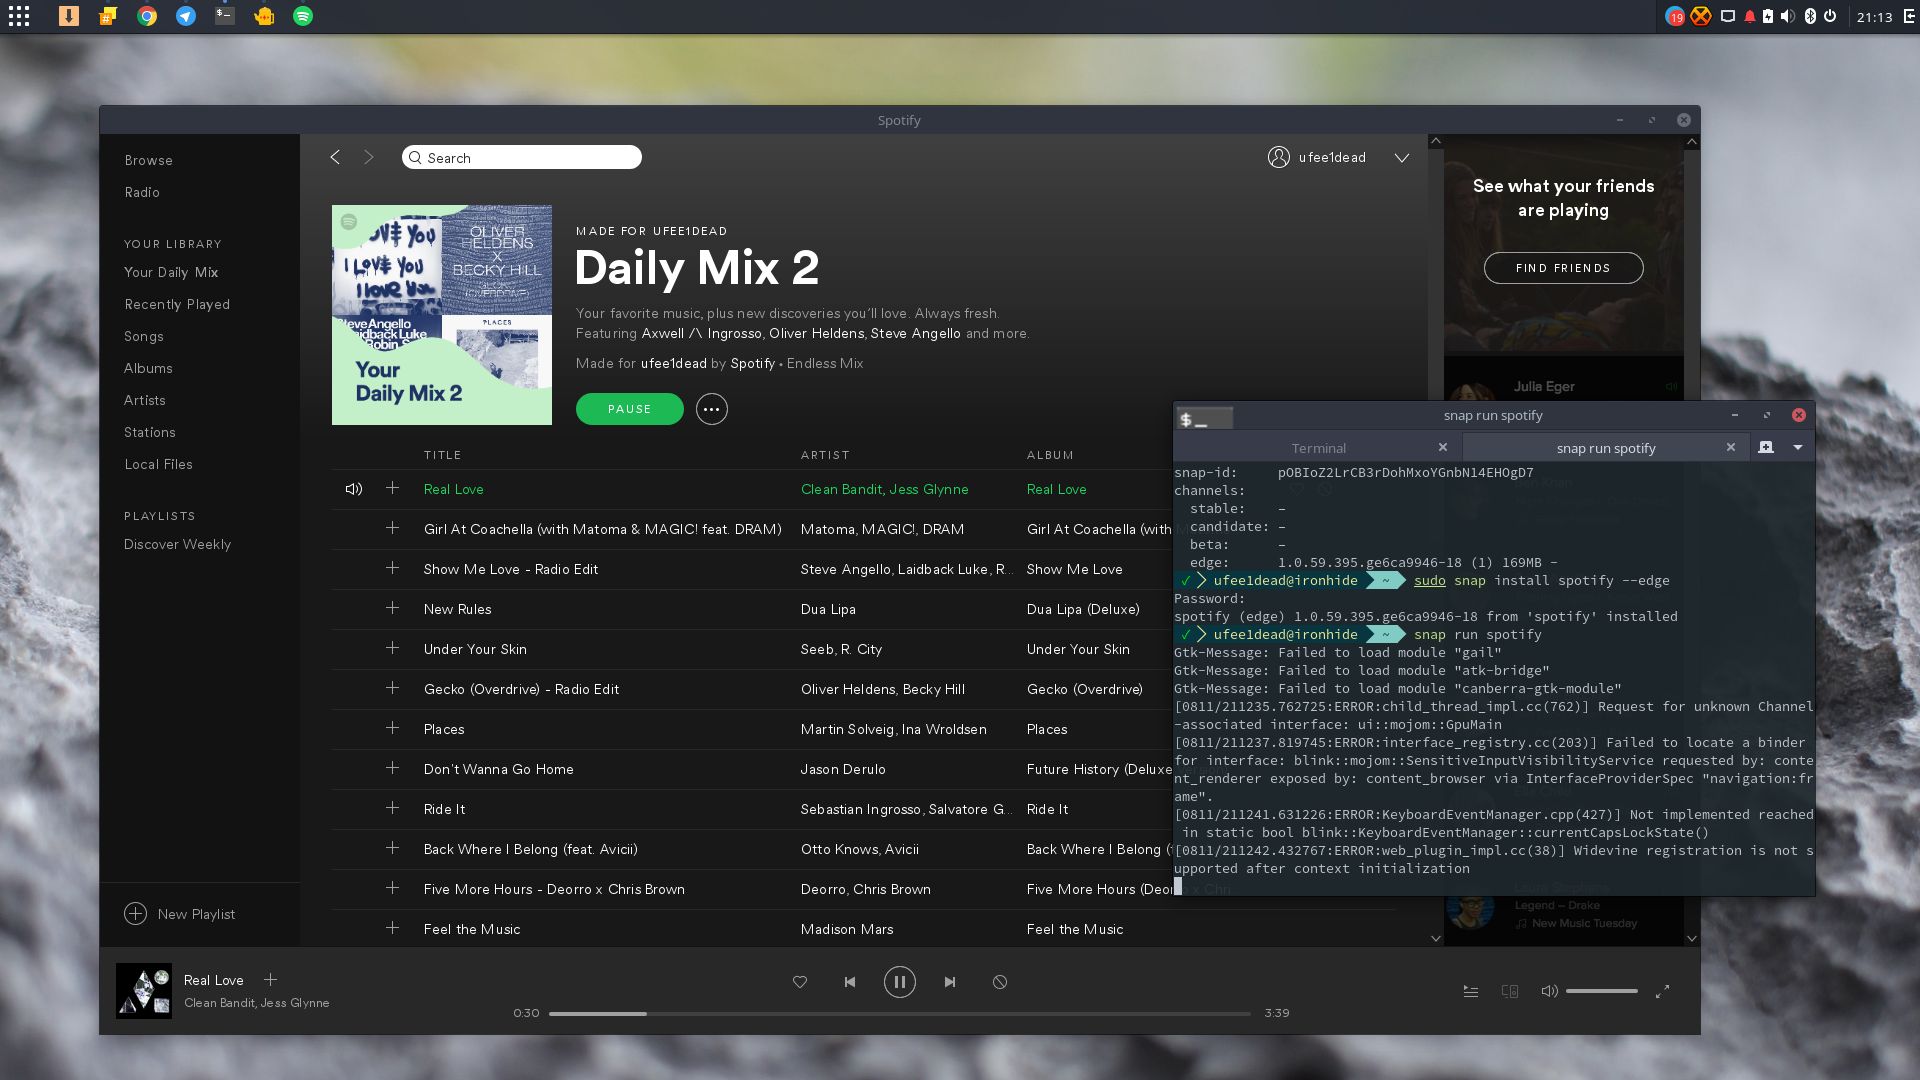This screenshot has width=1920, height=1080.
Task: Add Real Love row to library
Action: 392,488
